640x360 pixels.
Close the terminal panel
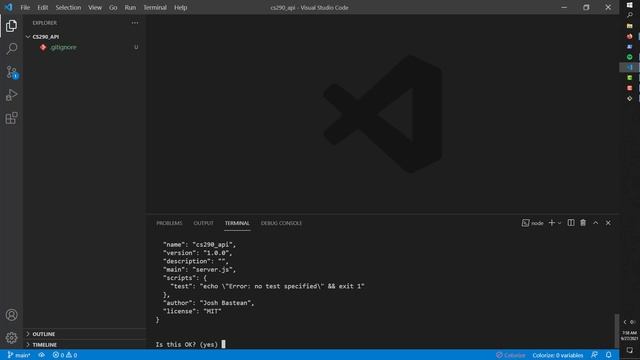608,223
